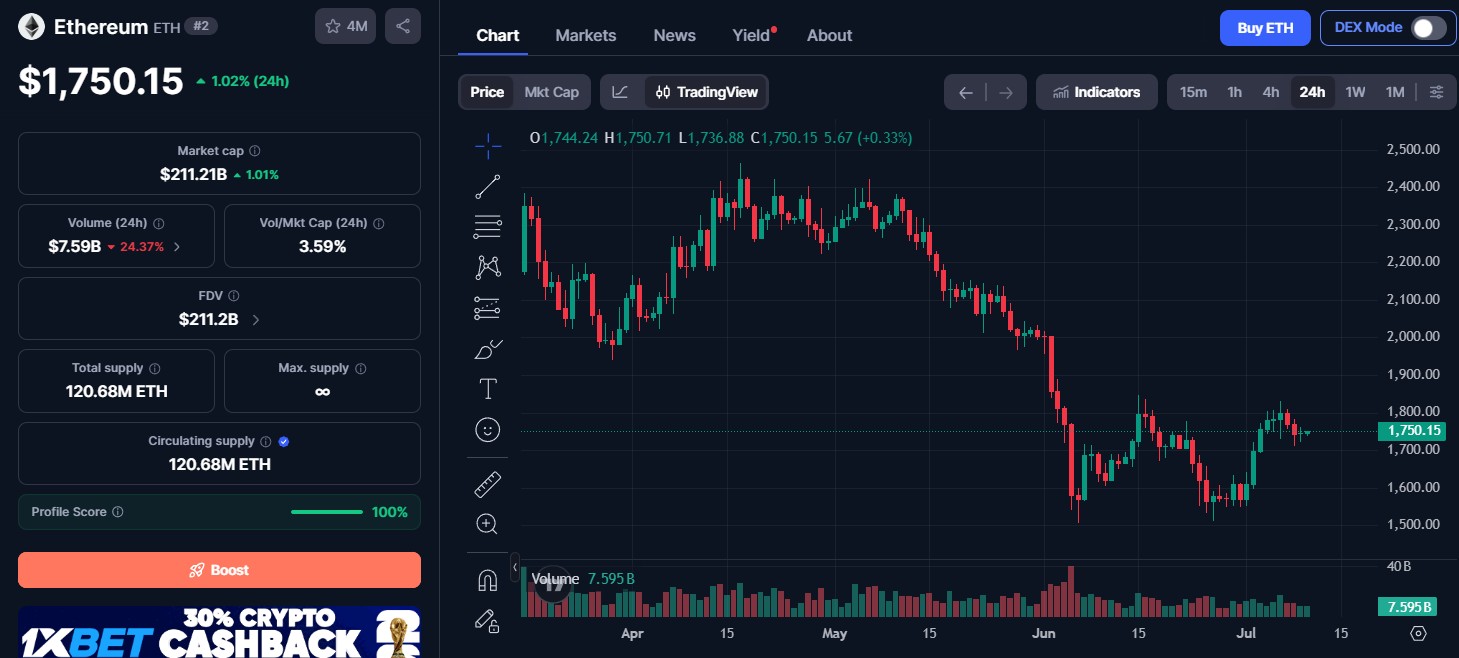The height and width of the screenshot is (658, 1459).
Task: Set chart interval to 4h
Action: click(1271, 92)
